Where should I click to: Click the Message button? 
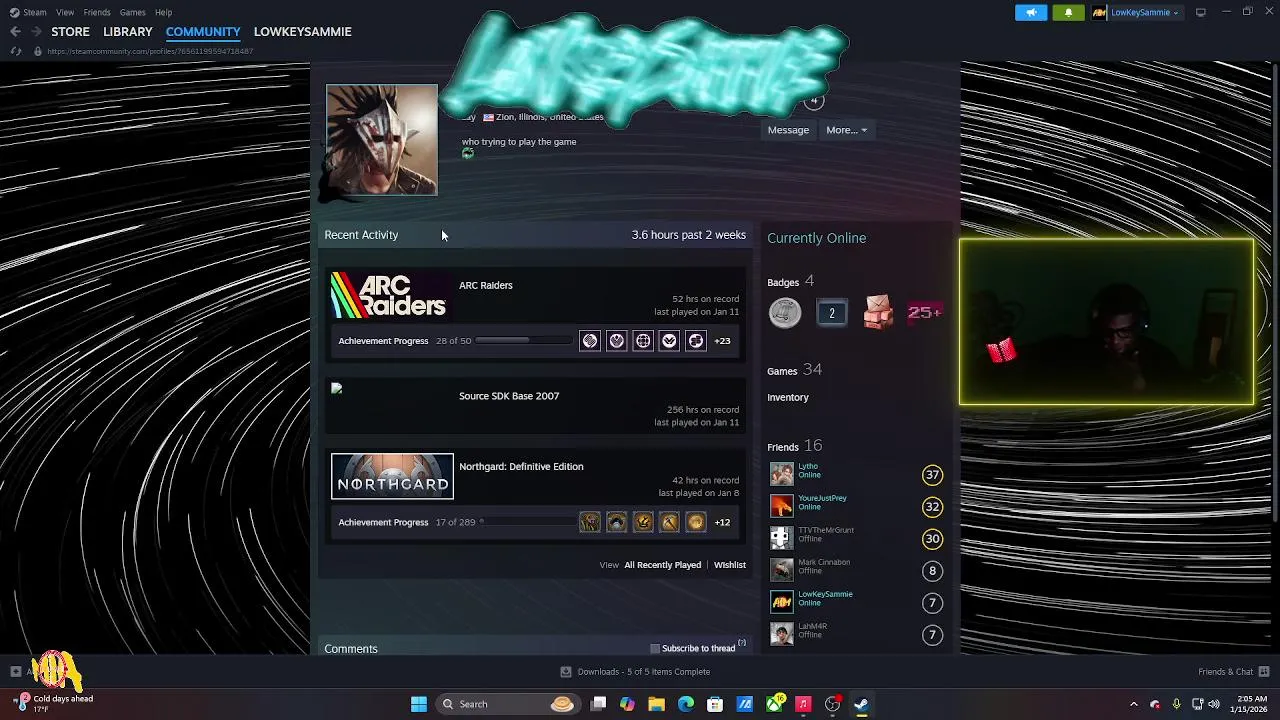(788, 130)
